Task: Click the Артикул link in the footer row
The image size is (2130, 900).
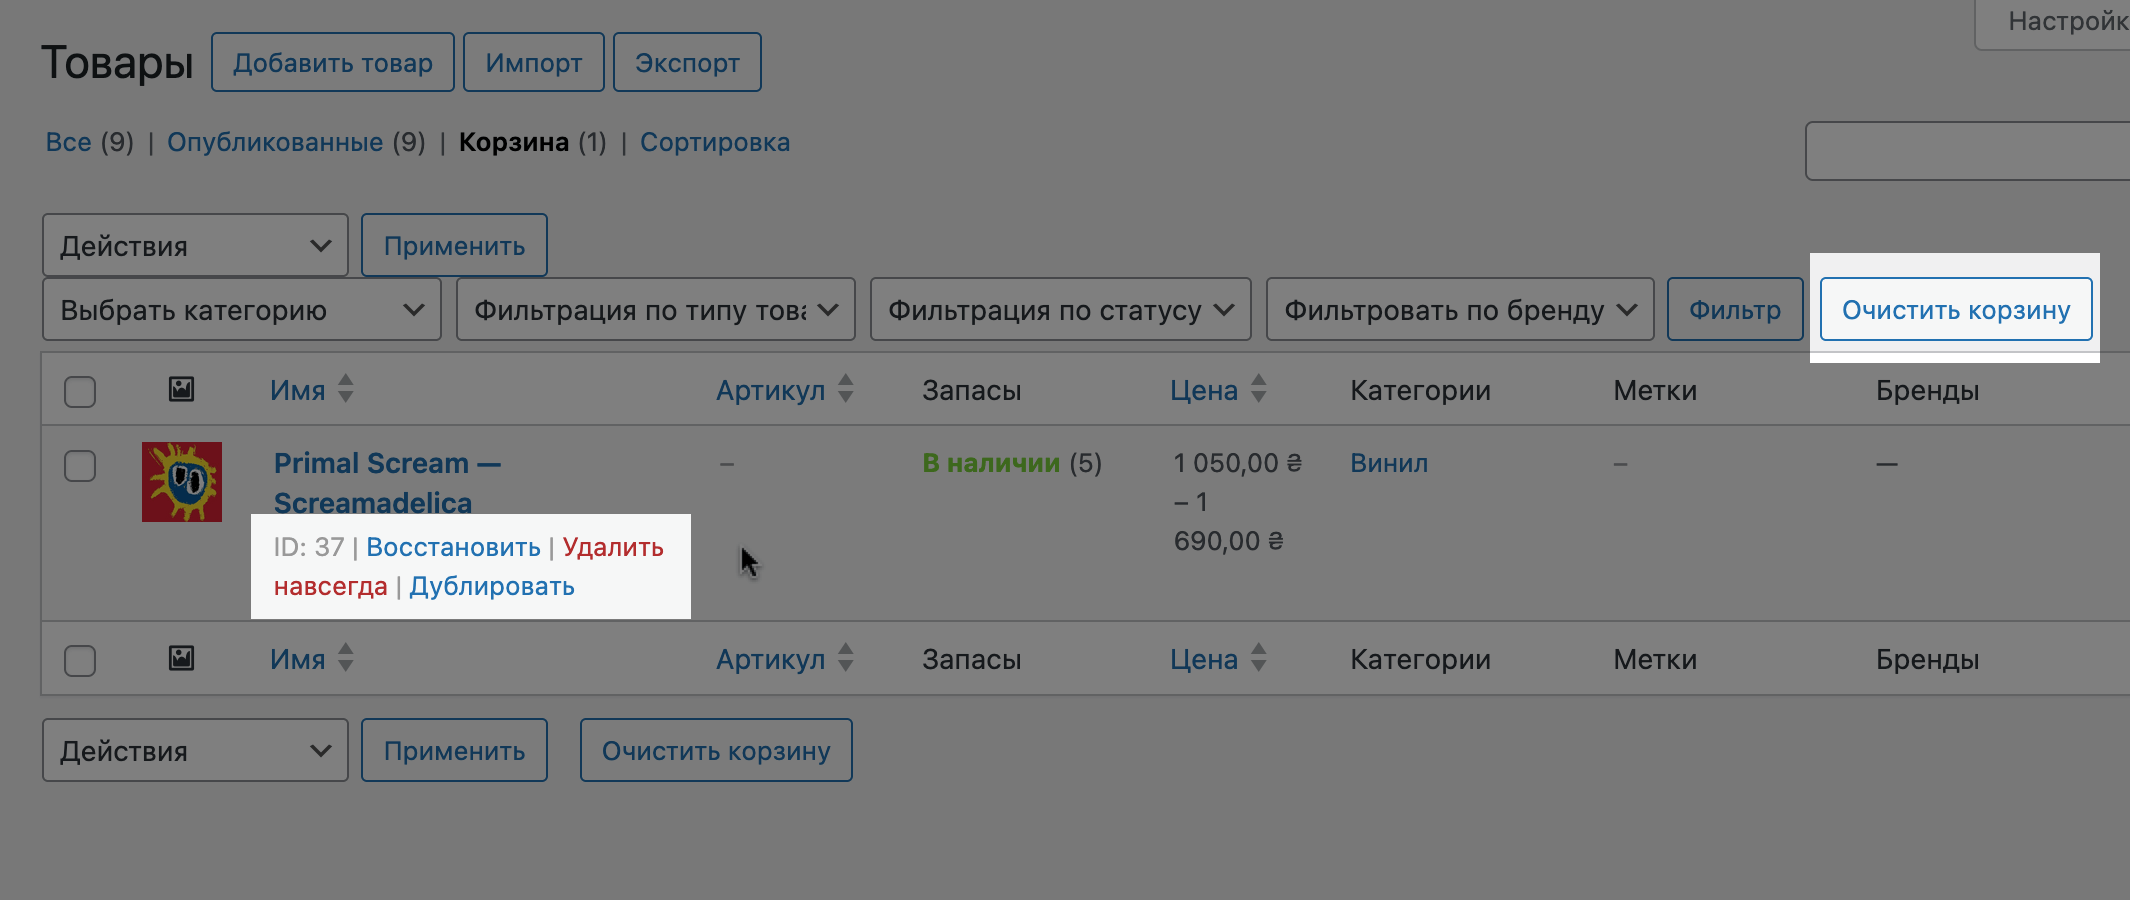Action: (x=770, y=659)
